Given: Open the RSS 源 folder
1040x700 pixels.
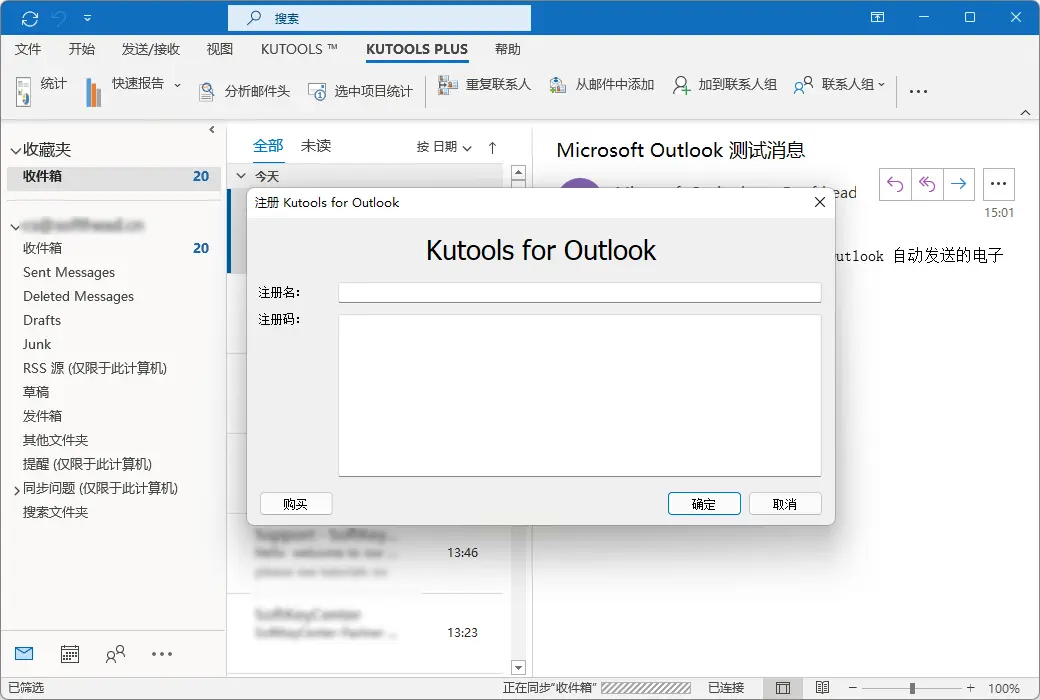Looking at the screenshot, I should pos(95,368).
